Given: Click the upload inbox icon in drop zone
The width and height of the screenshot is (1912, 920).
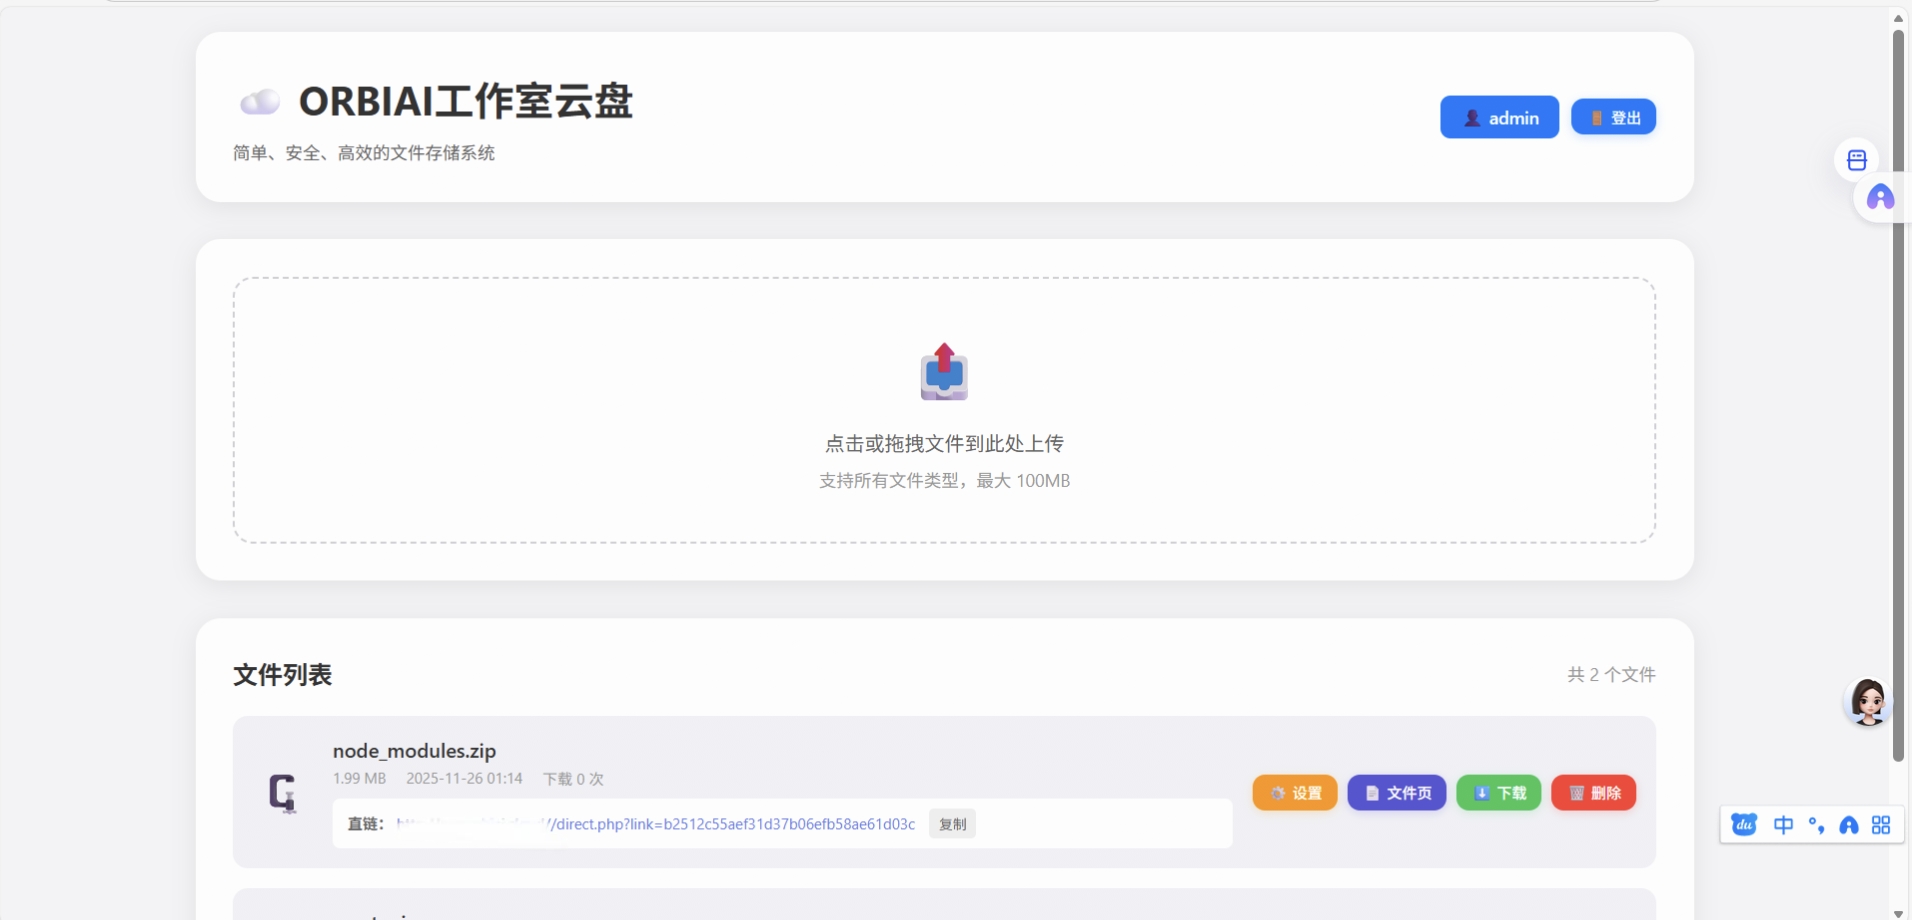Looking at the screenshot, I should click(x=943, y=371).
